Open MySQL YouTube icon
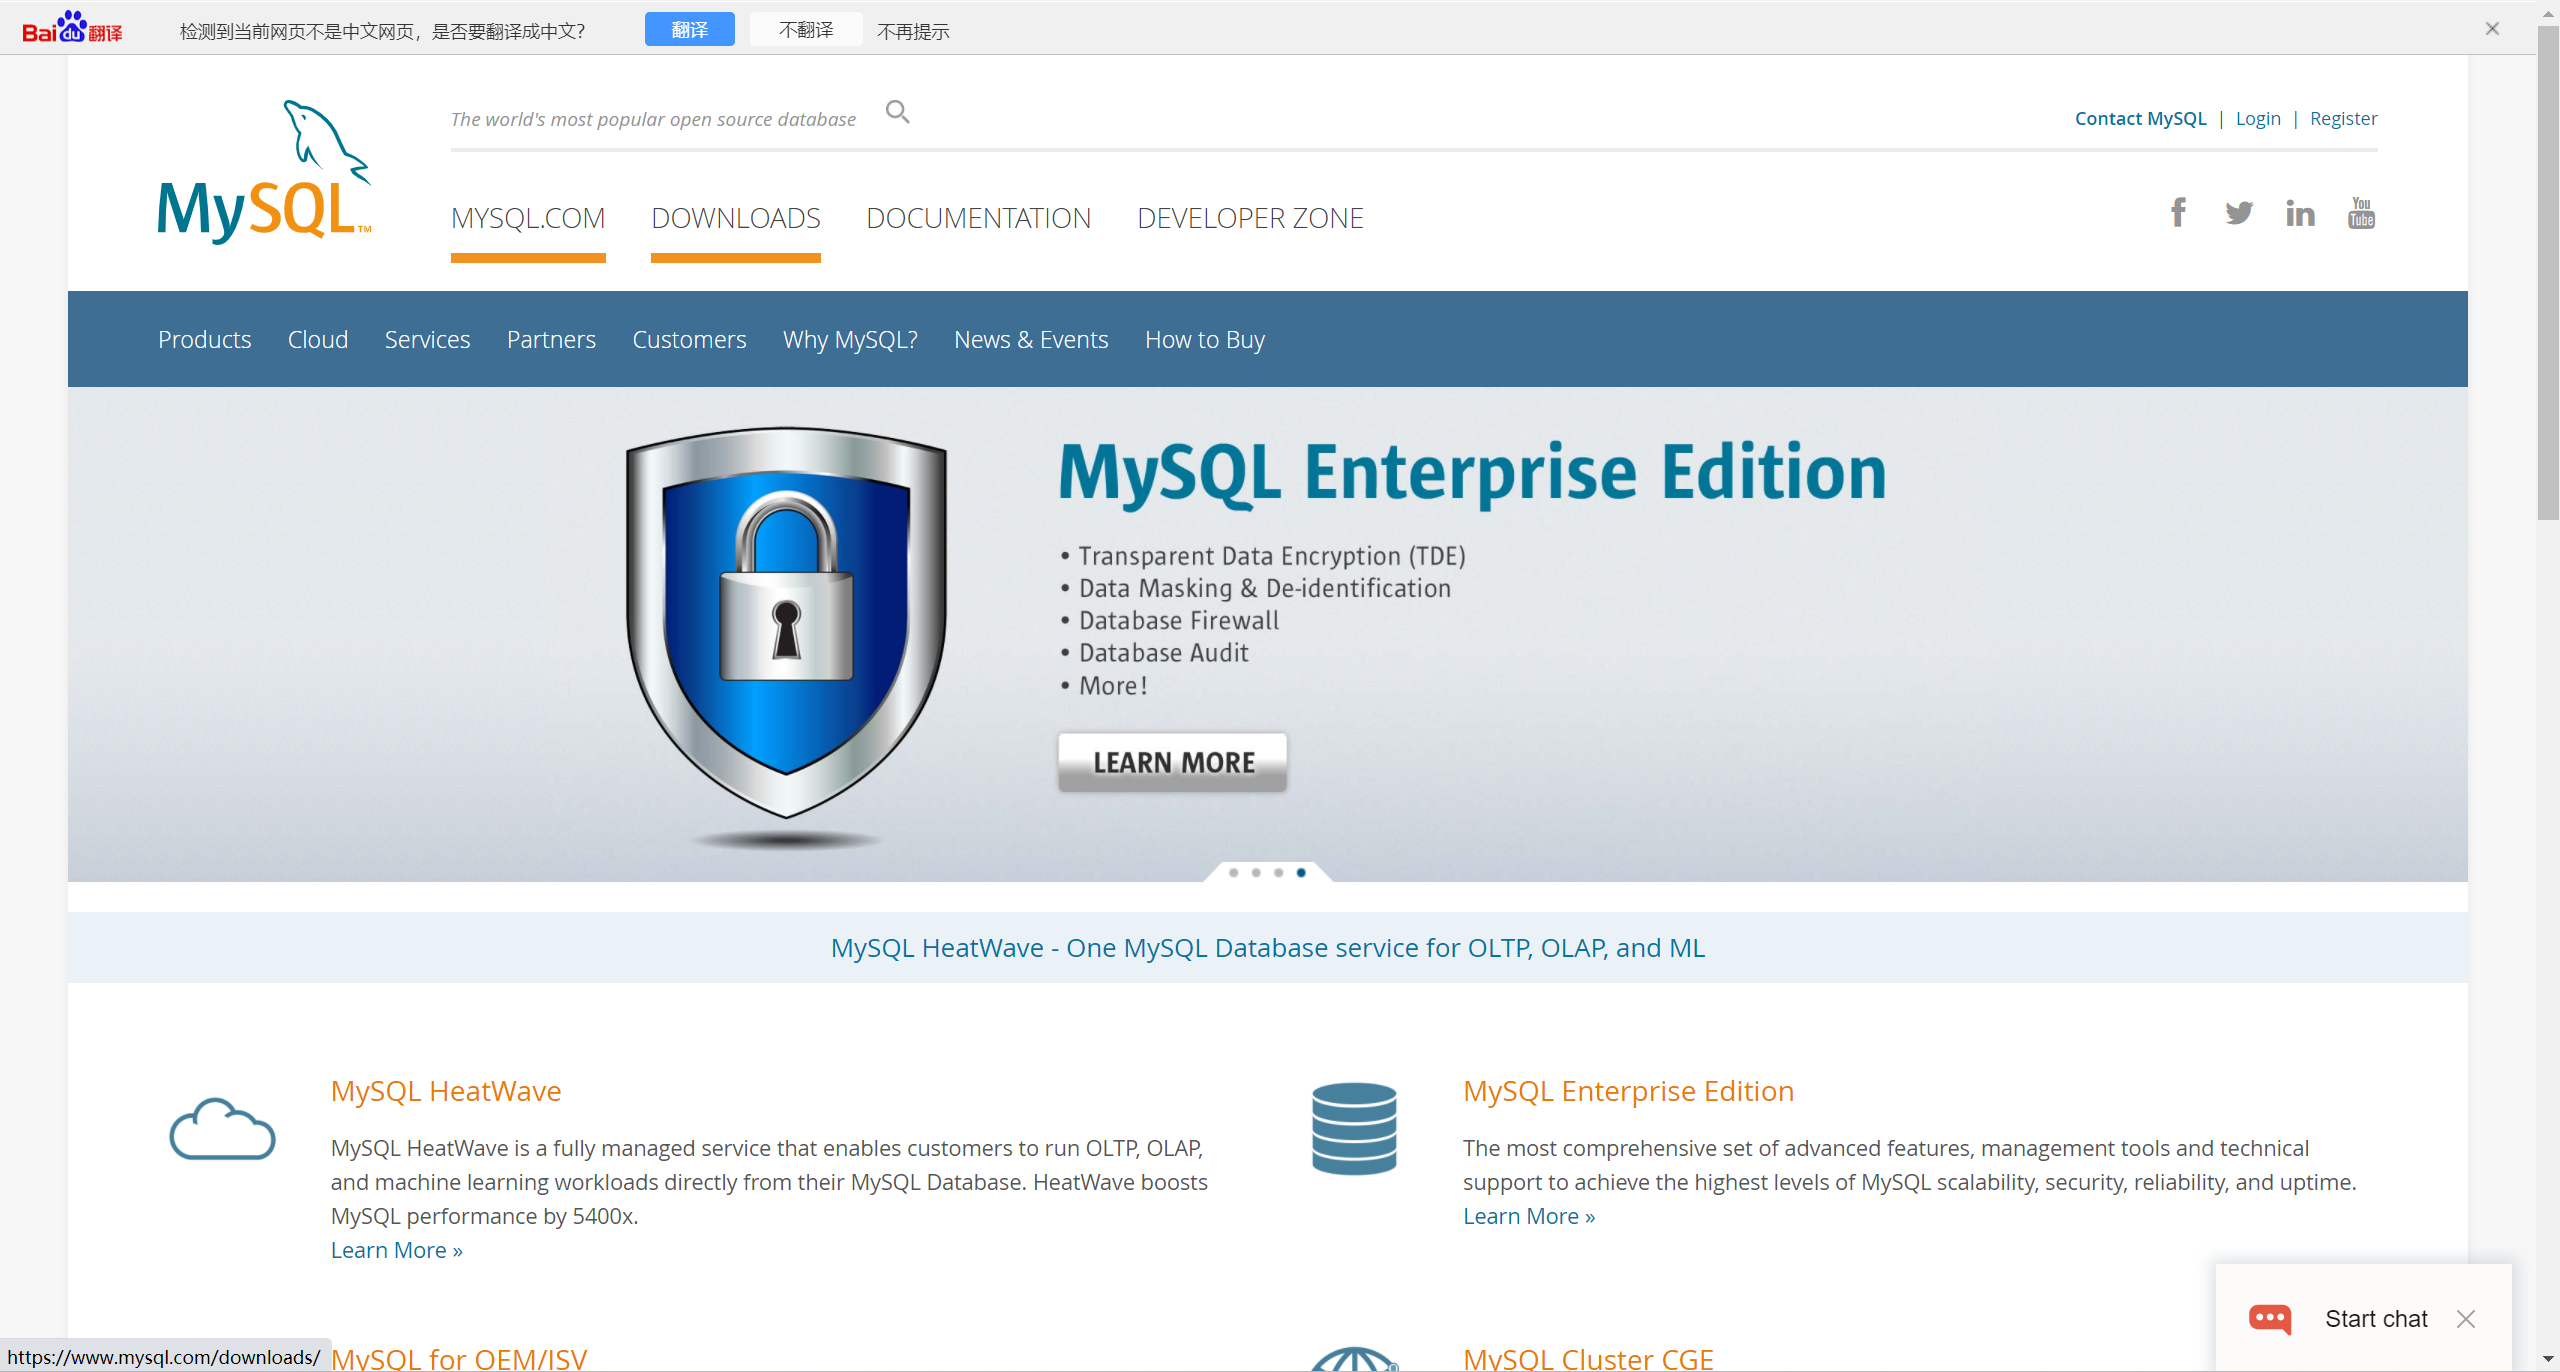The width and height of the screenshot is (2560, 1372). point(2361,213)
